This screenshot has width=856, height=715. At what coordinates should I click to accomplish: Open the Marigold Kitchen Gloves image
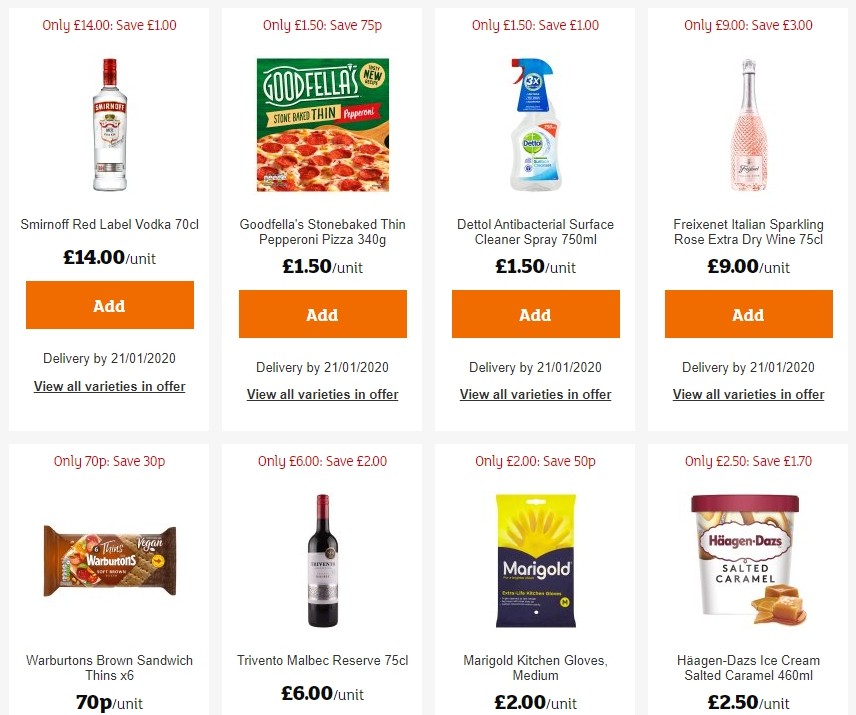535,560
